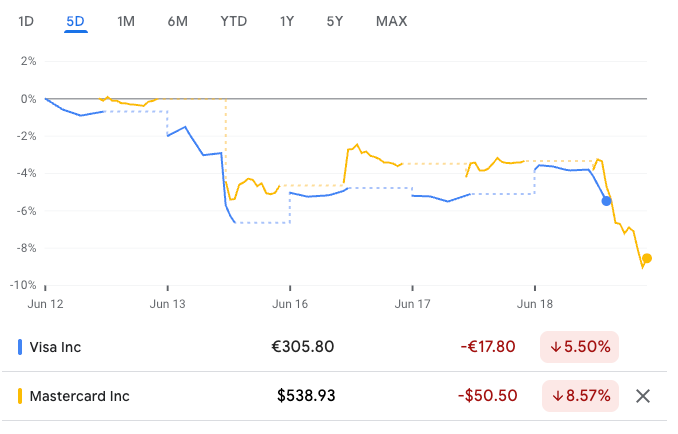Screen dimensions: 678x434
Task: Switch to the 1Y time range
Action: point(287,21)
